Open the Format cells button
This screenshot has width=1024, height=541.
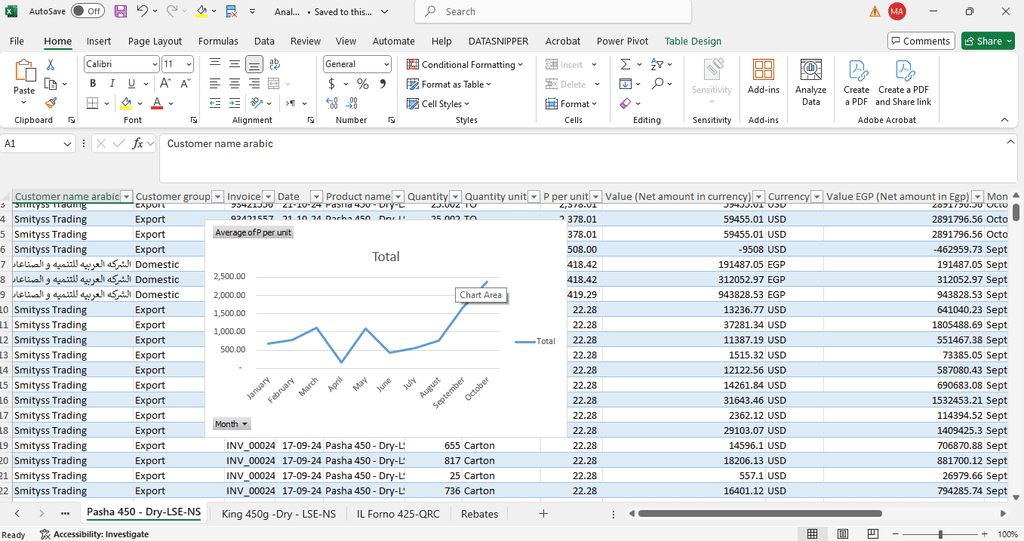point(571,103)
